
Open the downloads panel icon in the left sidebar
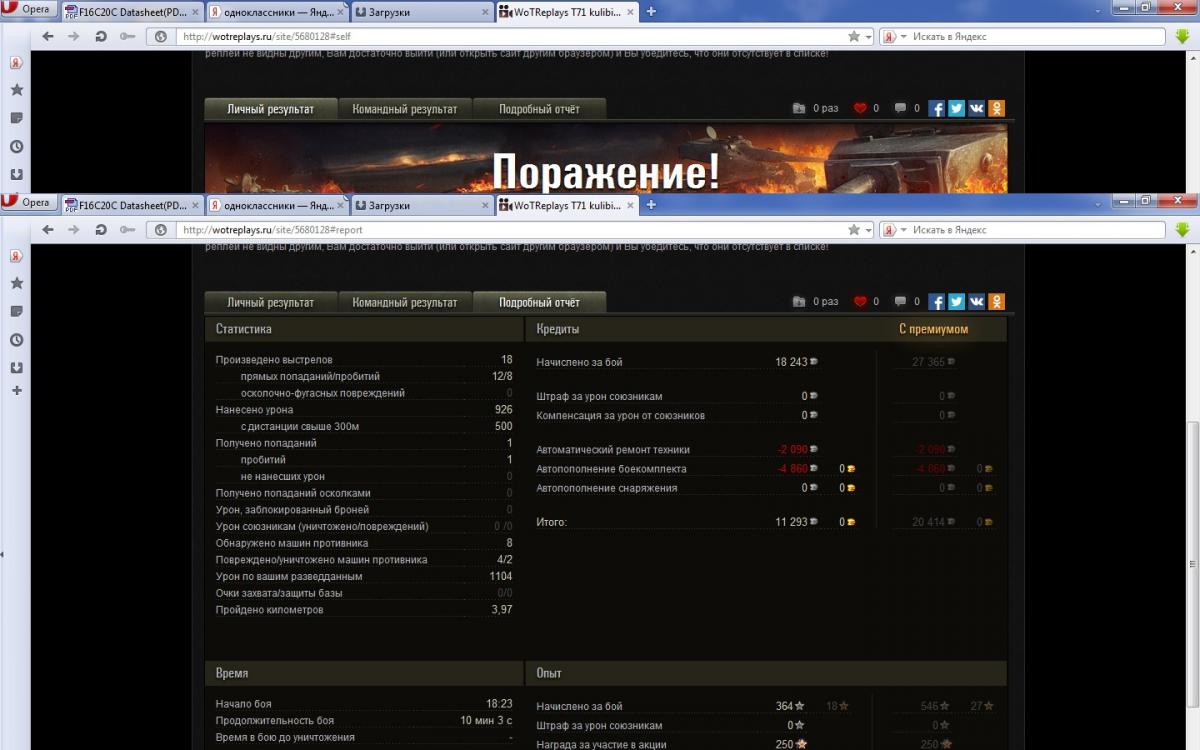(x=16, y=367)
